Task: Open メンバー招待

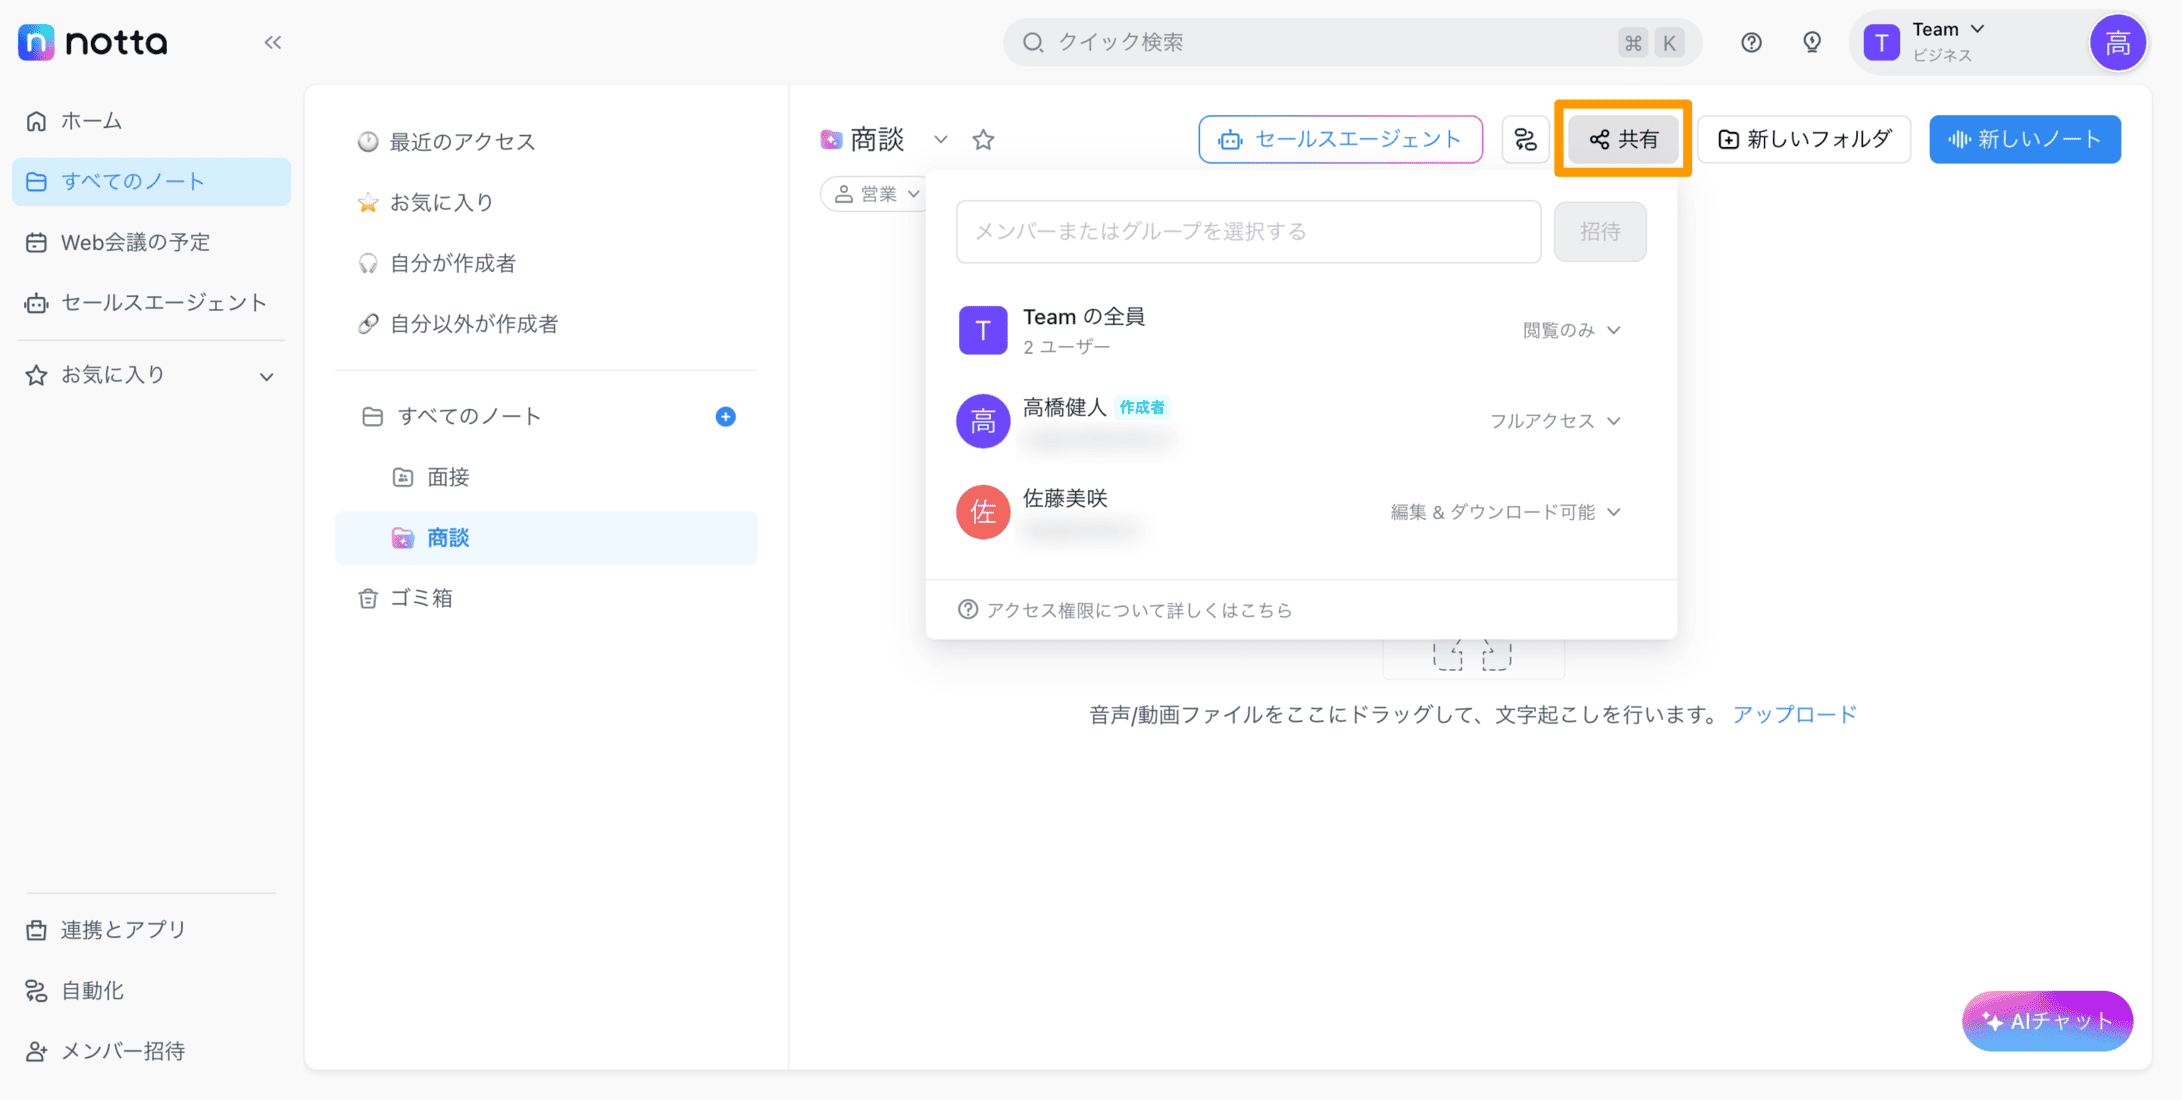Action: tap(151, 1051)
